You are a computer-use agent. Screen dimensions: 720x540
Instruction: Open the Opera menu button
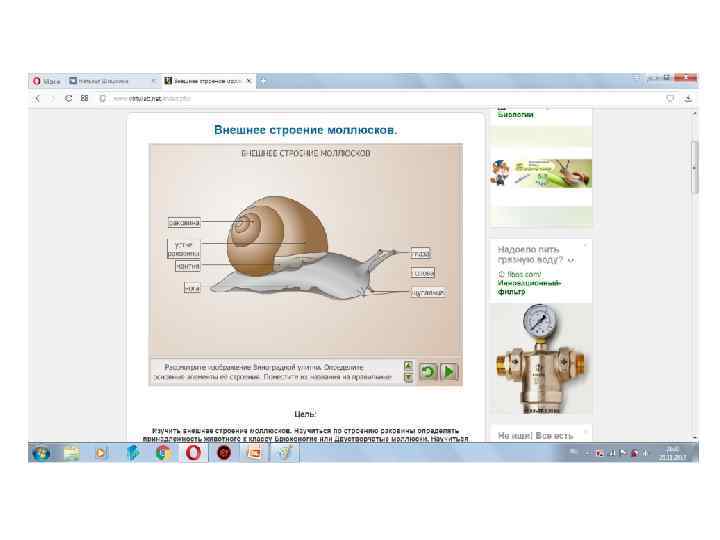(x=47, y=81)
